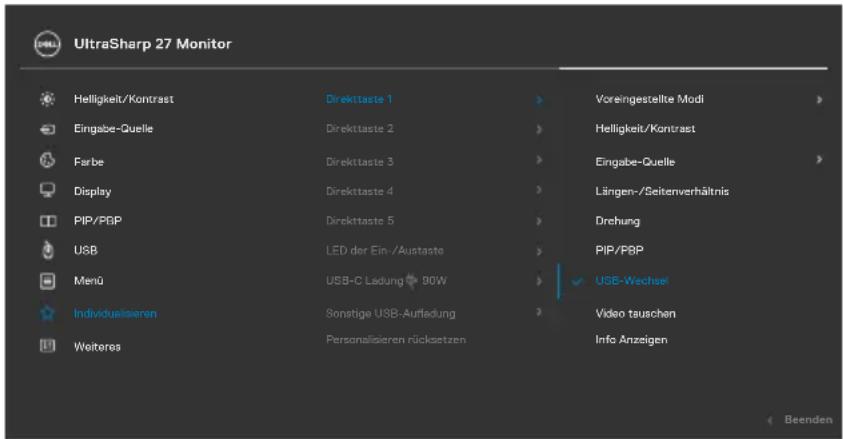Choose Drehung shortcut function
Viewport: 843px width, 439px height.
click(617, 221)
